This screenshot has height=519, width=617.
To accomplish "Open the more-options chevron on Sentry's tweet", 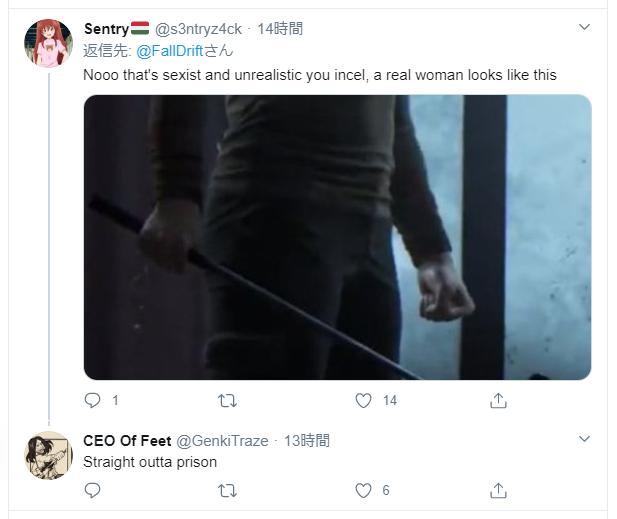I will coord(585,28).
